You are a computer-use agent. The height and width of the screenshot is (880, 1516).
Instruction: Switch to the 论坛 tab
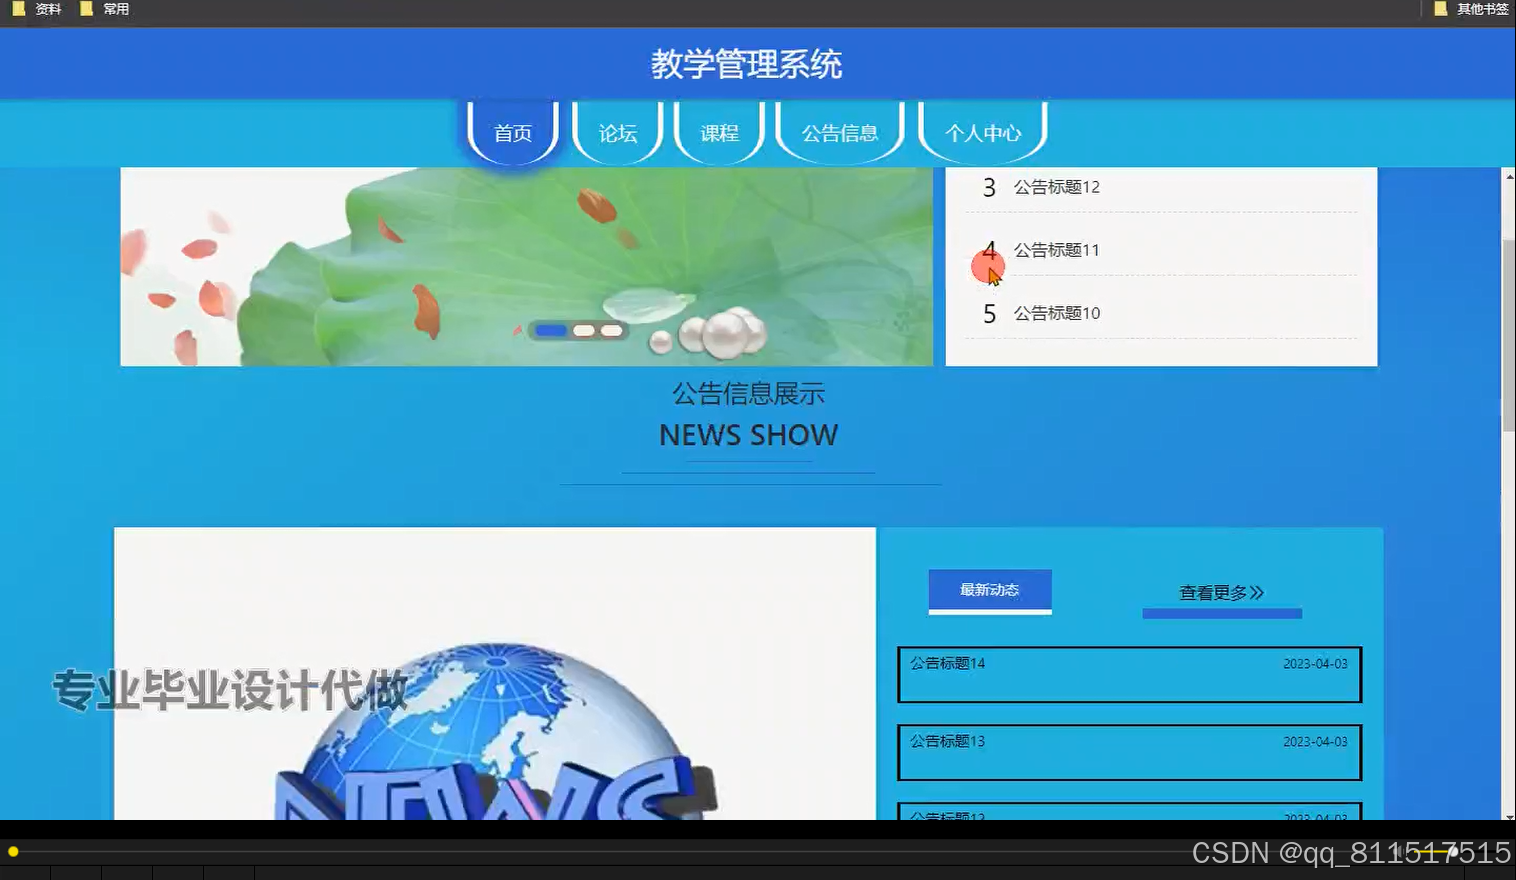(x=616, y=132)
